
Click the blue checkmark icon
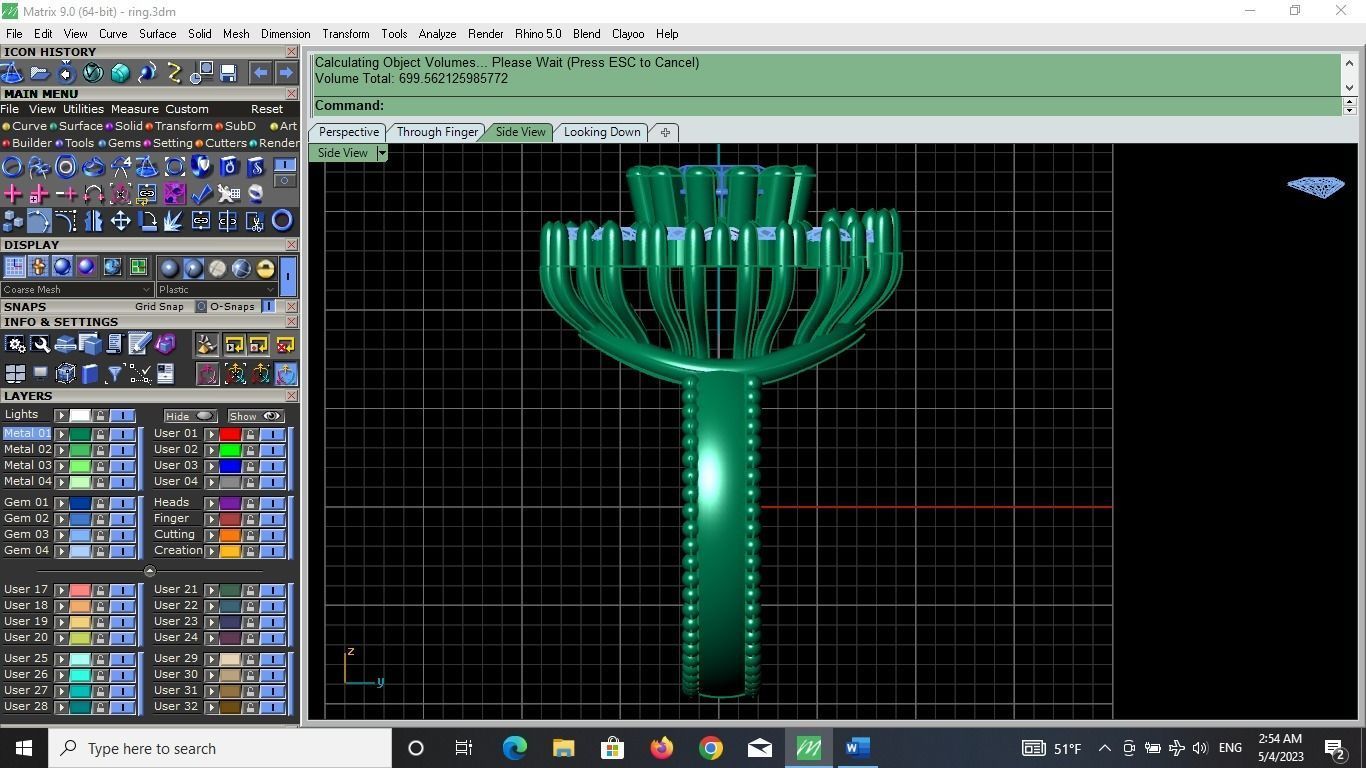201,193
